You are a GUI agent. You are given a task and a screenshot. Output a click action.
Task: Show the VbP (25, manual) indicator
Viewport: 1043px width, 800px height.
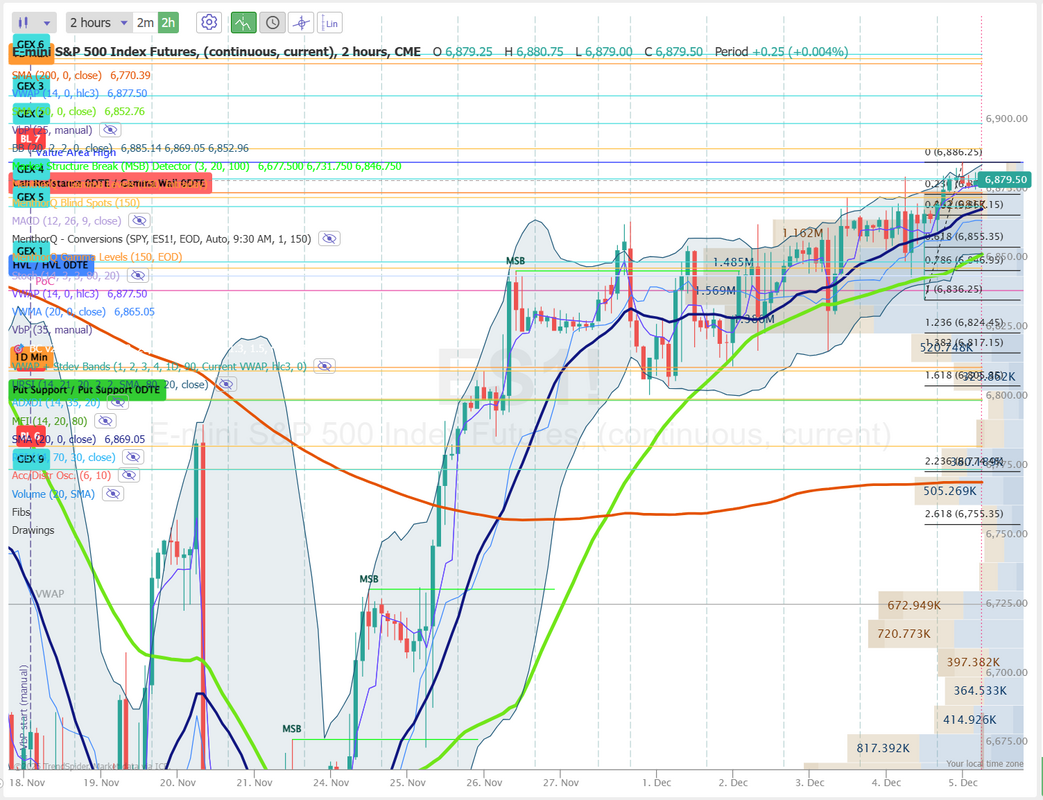click(x=111, y=130)
